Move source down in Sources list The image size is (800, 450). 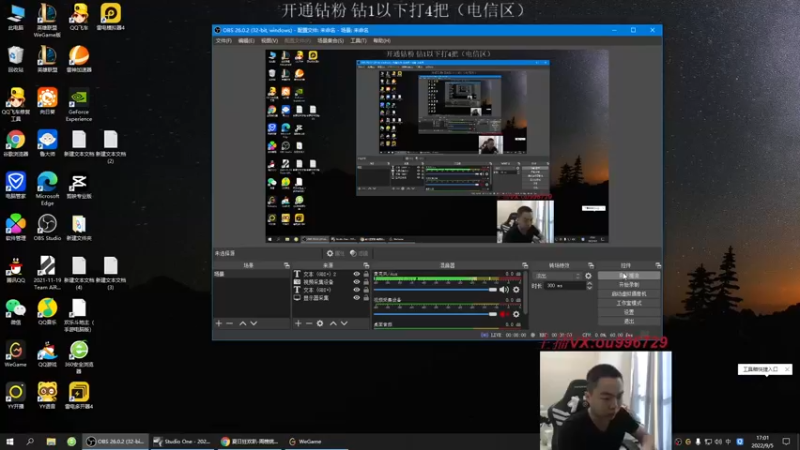click(x=344, y=323)
